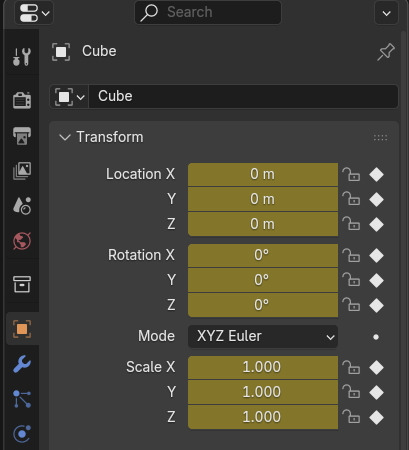The width and height of the screenshot is (409, 450).
Task: Click the Rotation Y keyframe diamond
Action: coord(376,281)
